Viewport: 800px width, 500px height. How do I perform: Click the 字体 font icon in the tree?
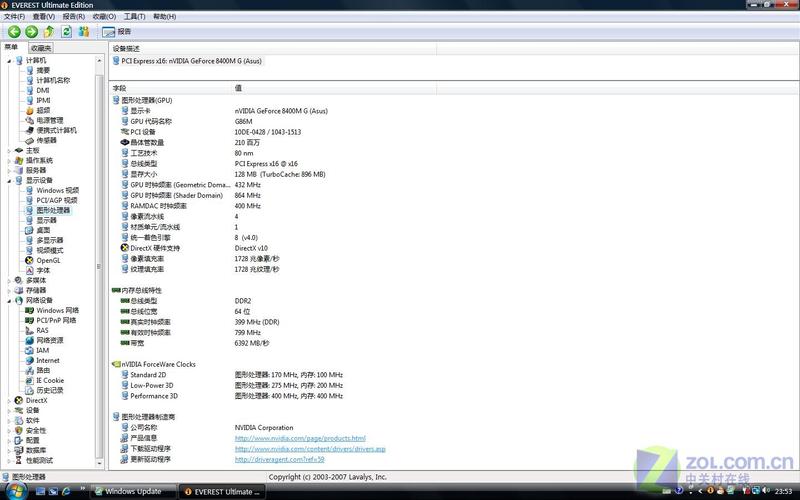(x=30, y=270)
